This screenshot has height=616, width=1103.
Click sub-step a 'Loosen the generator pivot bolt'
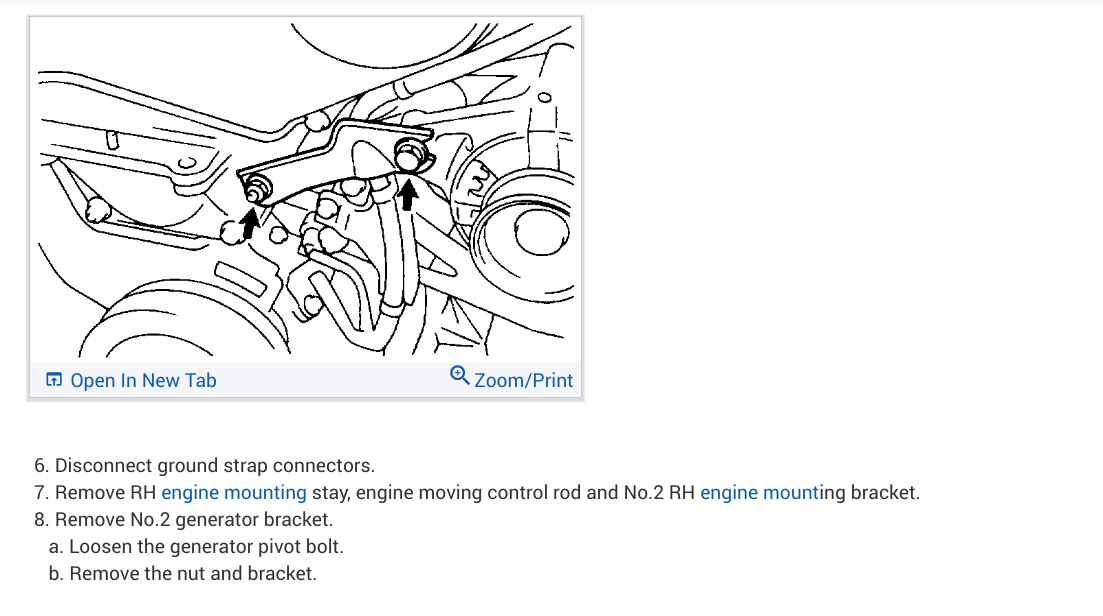(206, 546)
